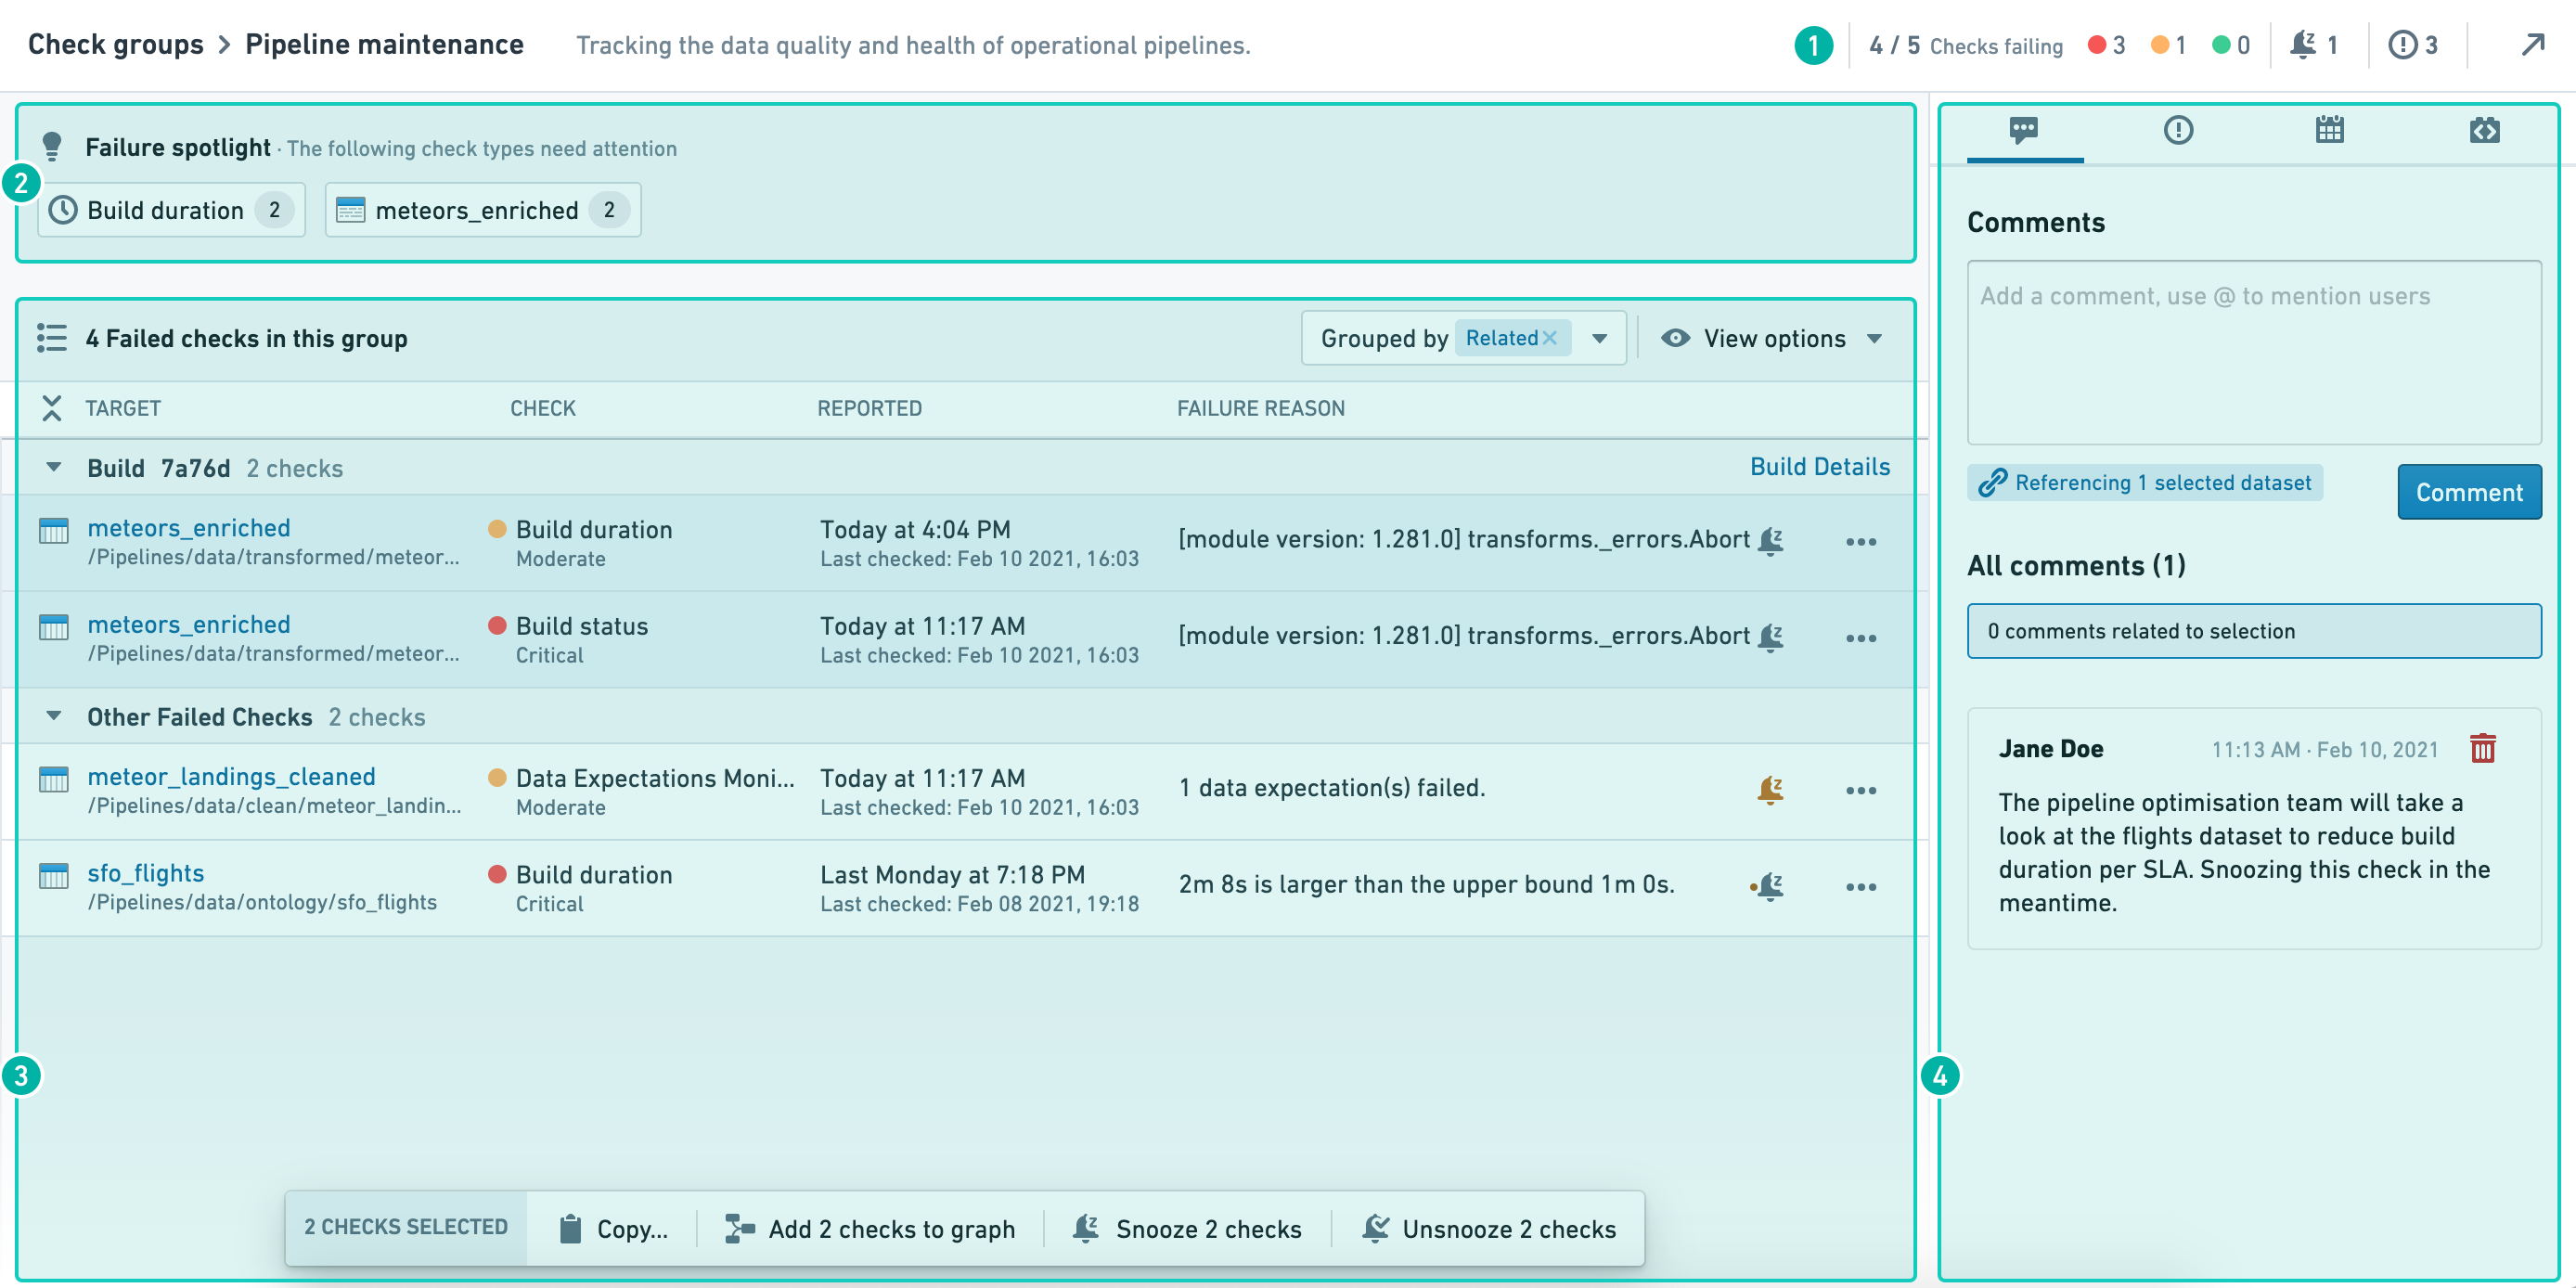Viewport: 2576px width, 1288px height.
Task: Open the Grouped by dropdown arrow
Action: tap(1600, 338)
